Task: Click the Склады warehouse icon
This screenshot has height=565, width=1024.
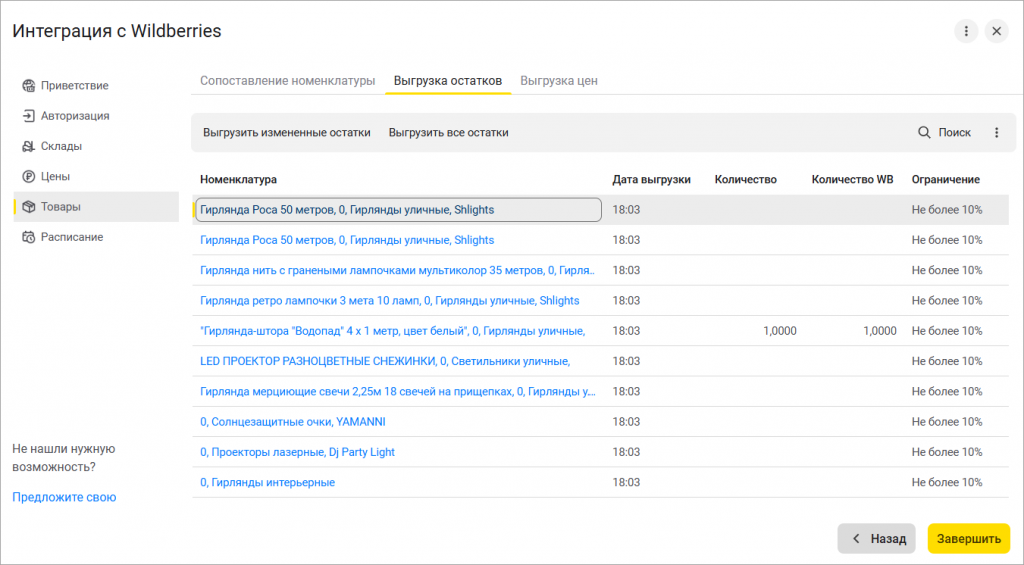Action: (28, 146)
